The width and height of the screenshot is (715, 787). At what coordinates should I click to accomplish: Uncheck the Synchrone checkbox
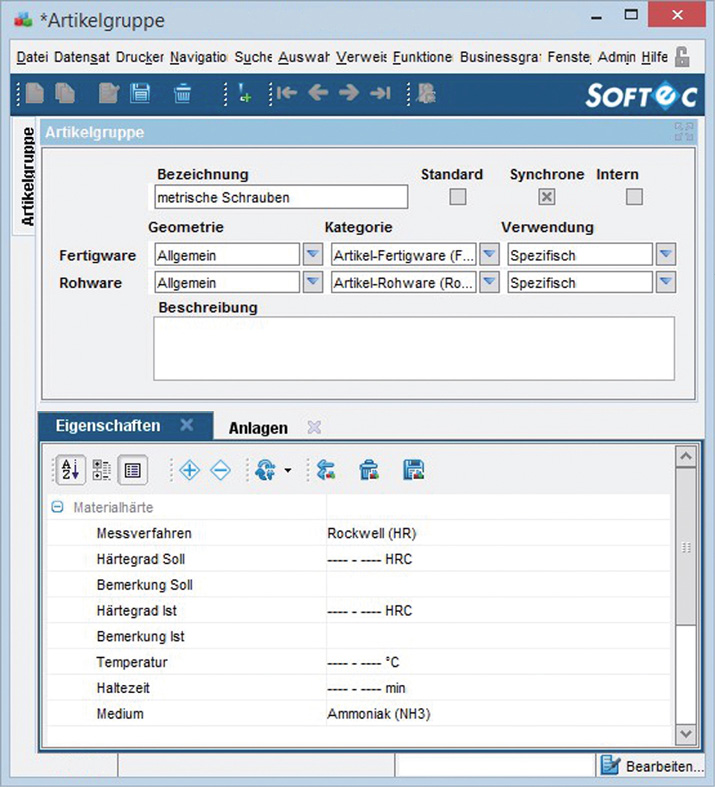(x=546, y=197)
